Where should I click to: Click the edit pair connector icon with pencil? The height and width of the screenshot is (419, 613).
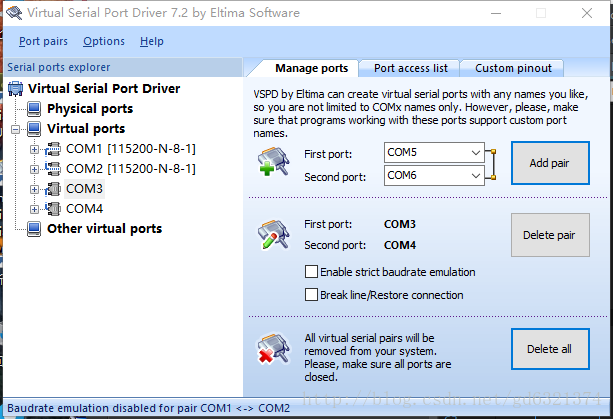coord(274,235)
